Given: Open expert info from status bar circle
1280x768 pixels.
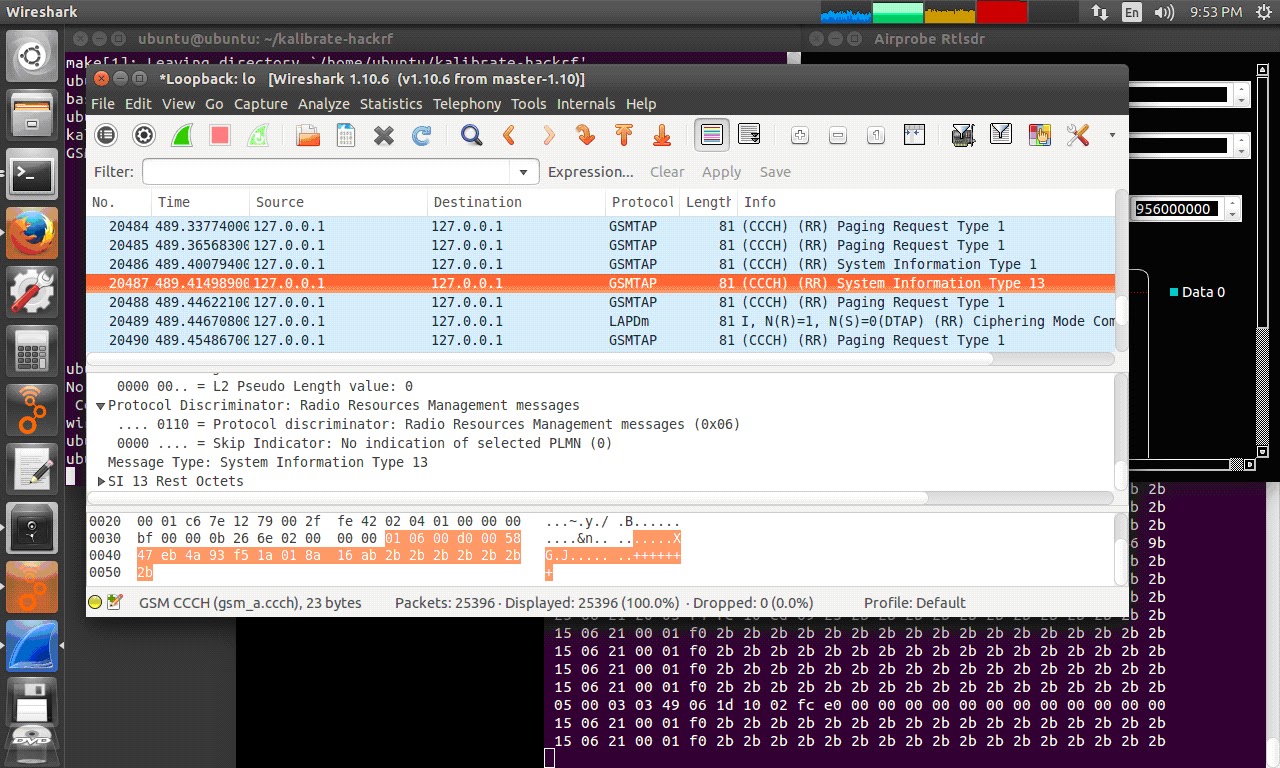Looking at the screenshot, I should point(95,603).
